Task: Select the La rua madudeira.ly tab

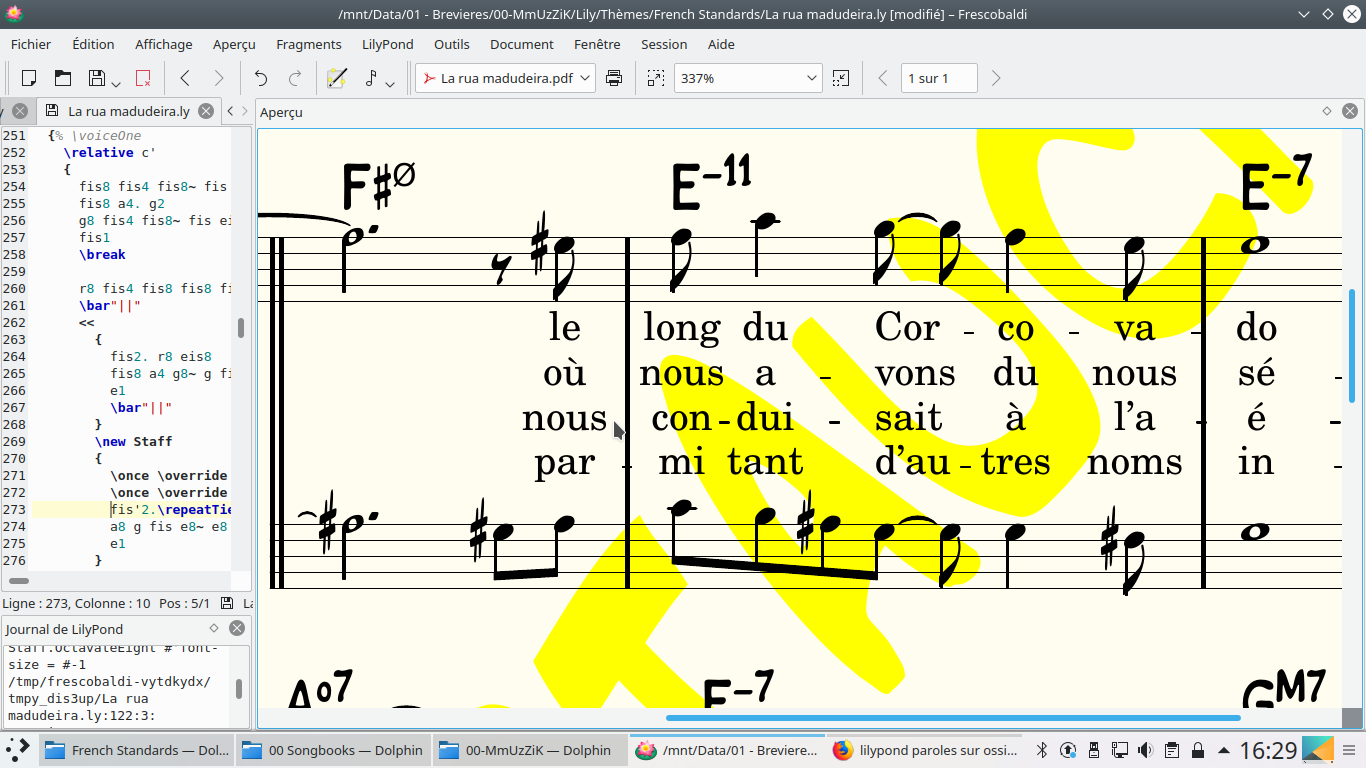Action: (129, 111)
